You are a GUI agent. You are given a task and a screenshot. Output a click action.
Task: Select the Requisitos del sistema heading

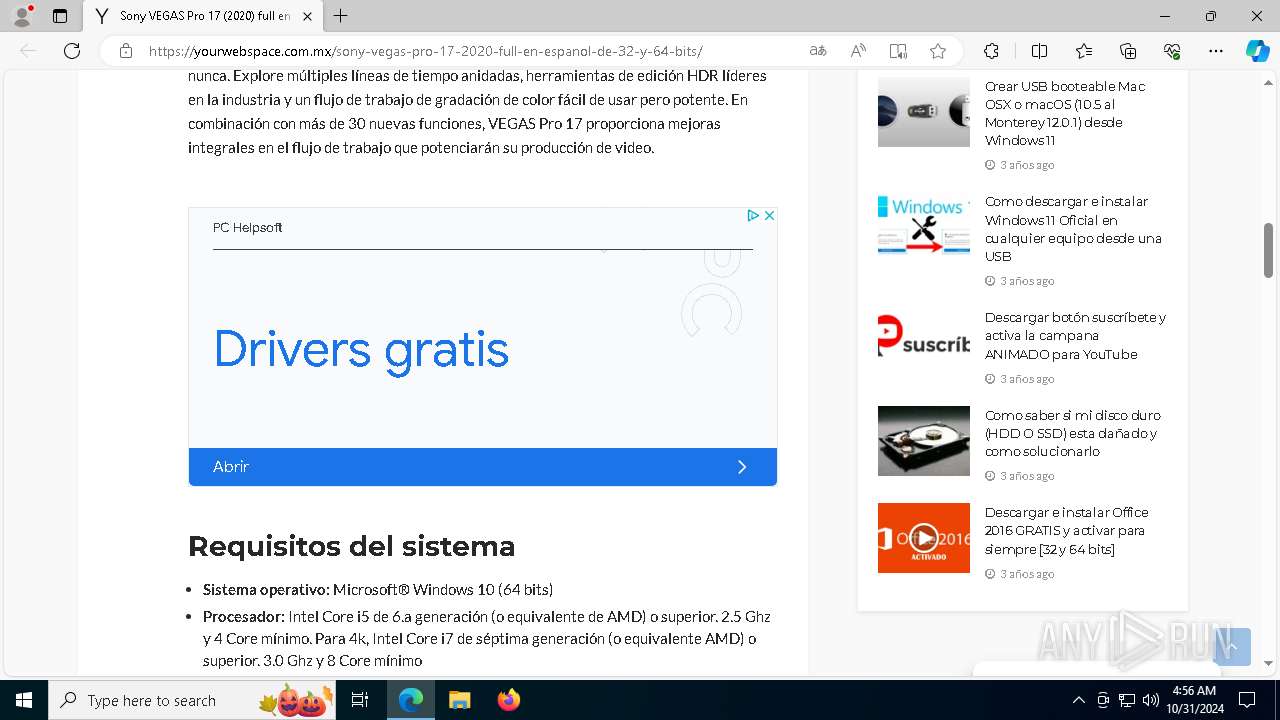352,547
